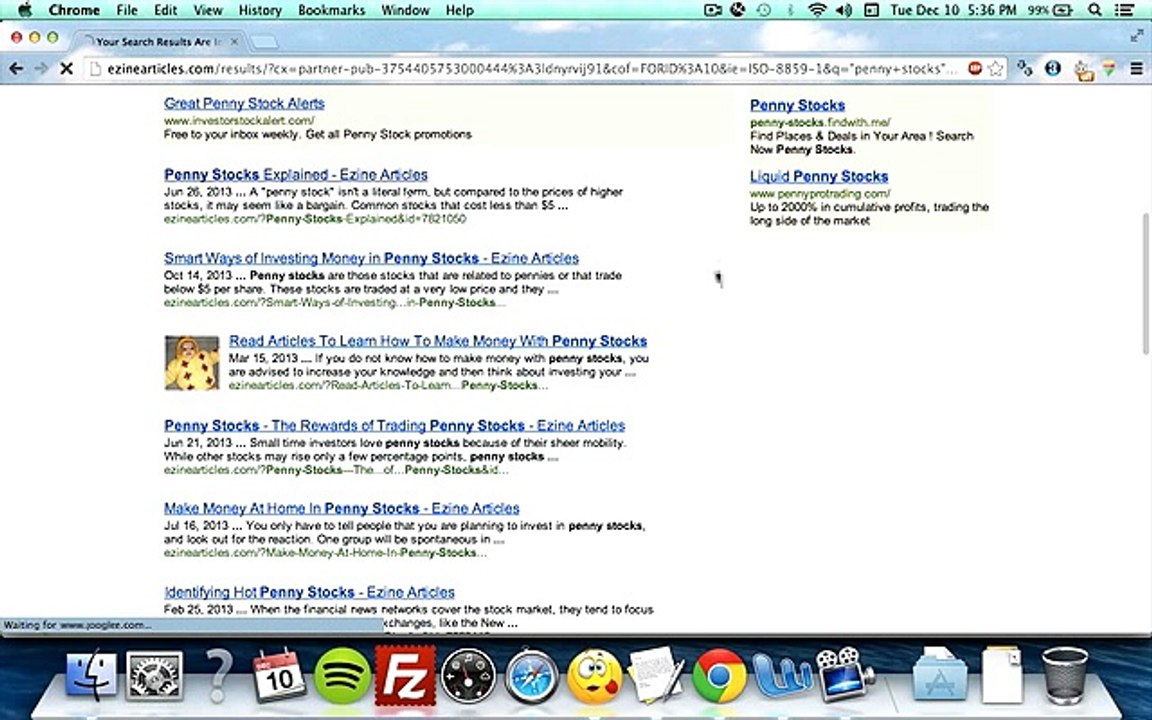Image resolution: width=1152 pixels, height=720 pixels.
Task: Click the question mark Dock icon
Action: pyautogui.click(x=217, y=676)
